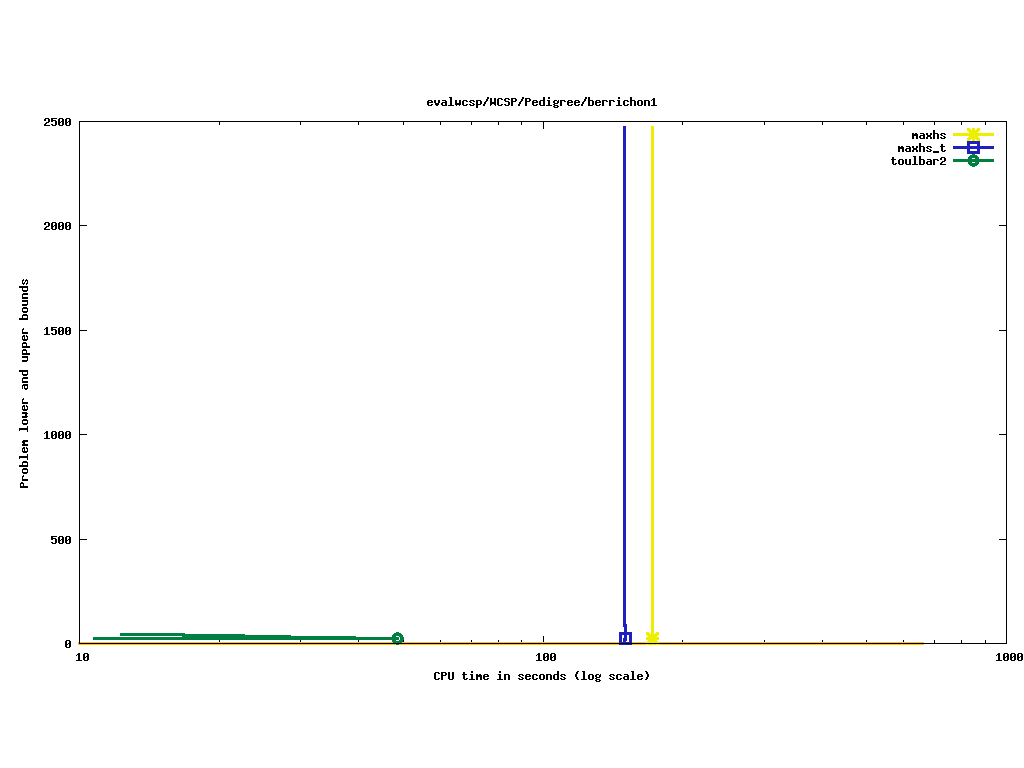Screen dimensions: 1024x768
Task: Click the yellow star data point near the x-axis
Action: [652, 637]
